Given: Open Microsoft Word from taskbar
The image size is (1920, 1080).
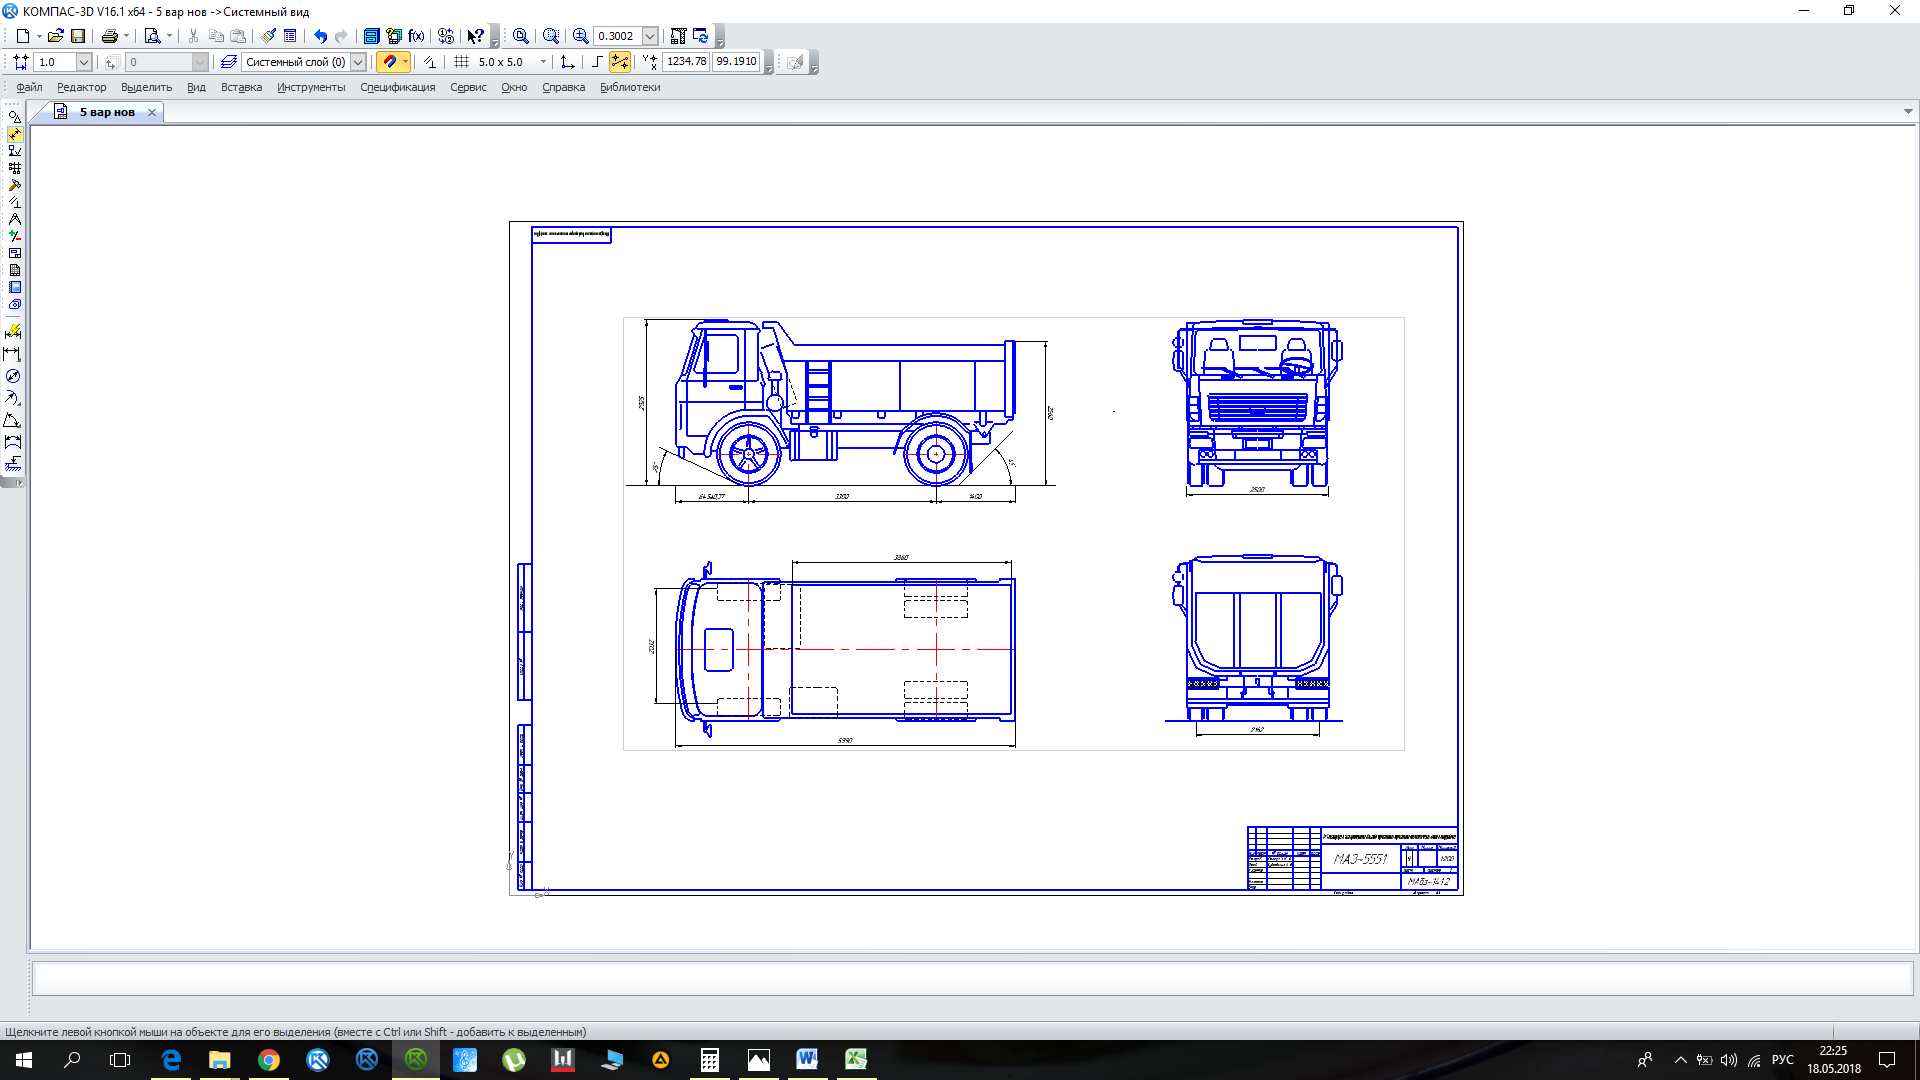Looking at the screenshot, I should click(807, 1060).
